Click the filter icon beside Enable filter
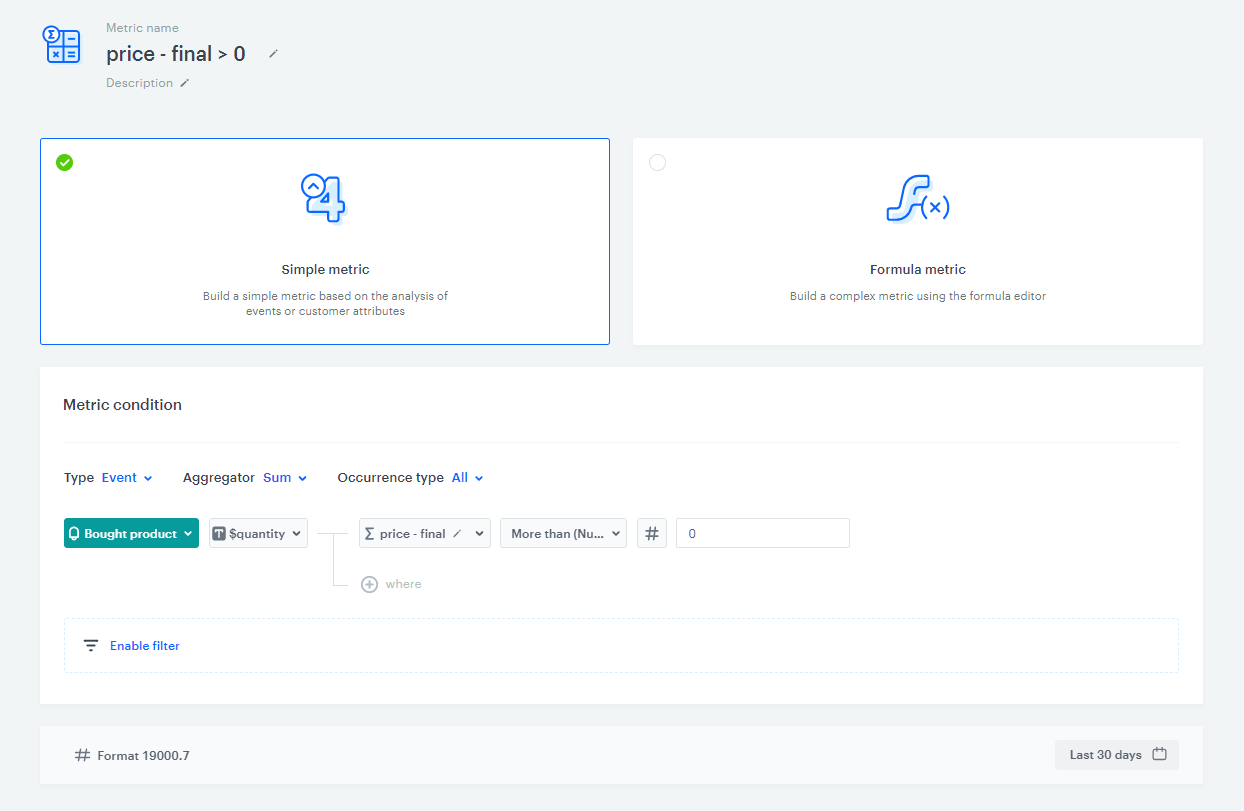 (x=91, y=646)
